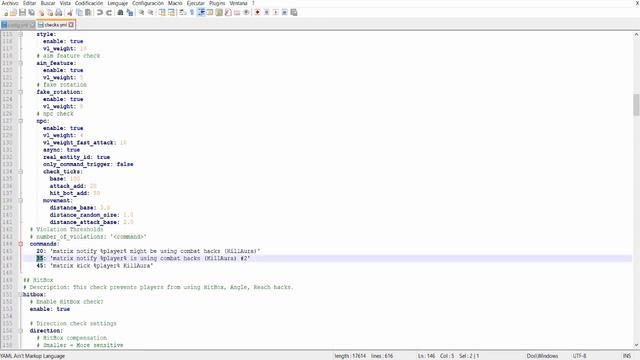This screenshot has height=360, width=640.
Task: Open the Archivo menu
Action: point(10,3)
